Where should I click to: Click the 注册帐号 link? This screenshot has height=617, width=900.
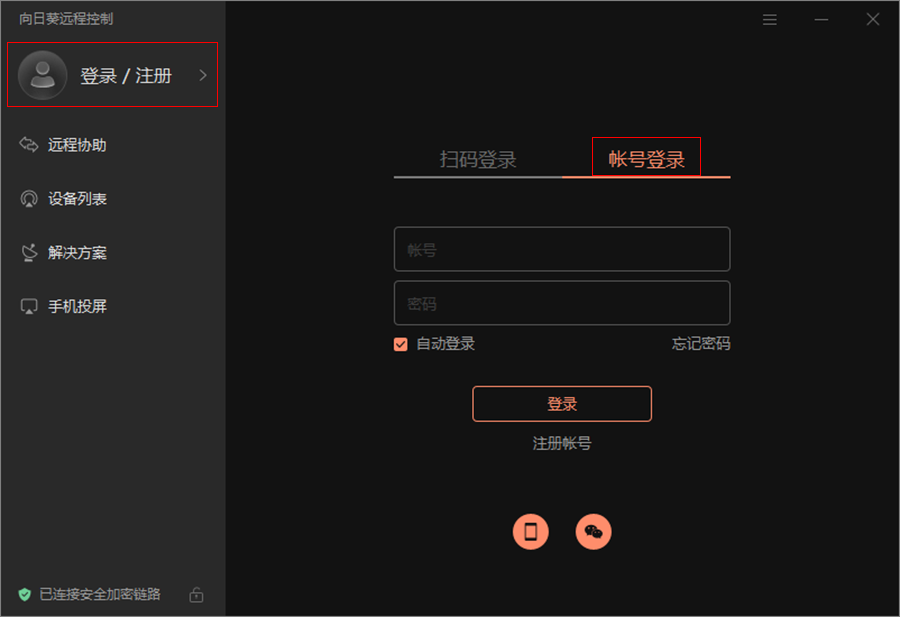click(562, 443)
